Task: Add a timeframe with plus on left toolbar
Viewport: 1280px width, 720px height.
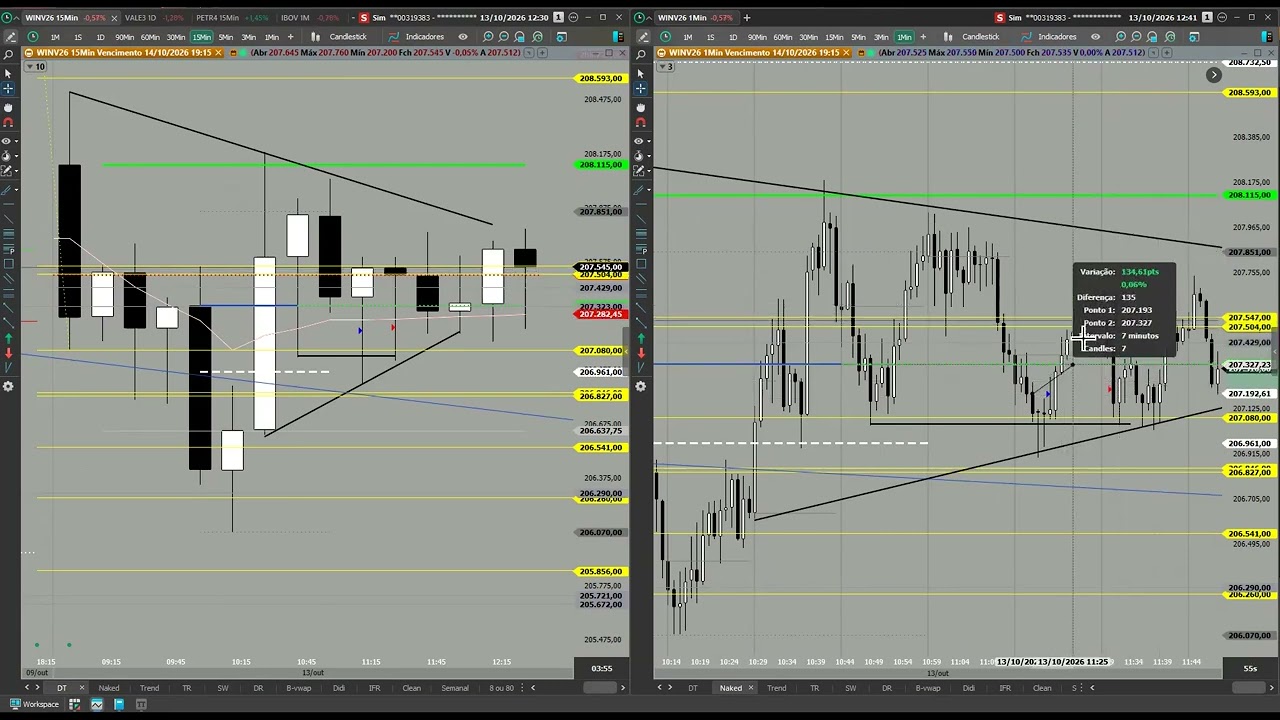Action: coord(291,37)
